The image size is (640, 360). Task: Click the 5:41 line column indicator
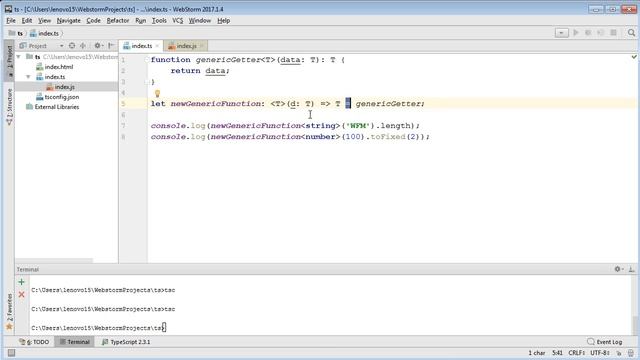(x=557, y=353)
